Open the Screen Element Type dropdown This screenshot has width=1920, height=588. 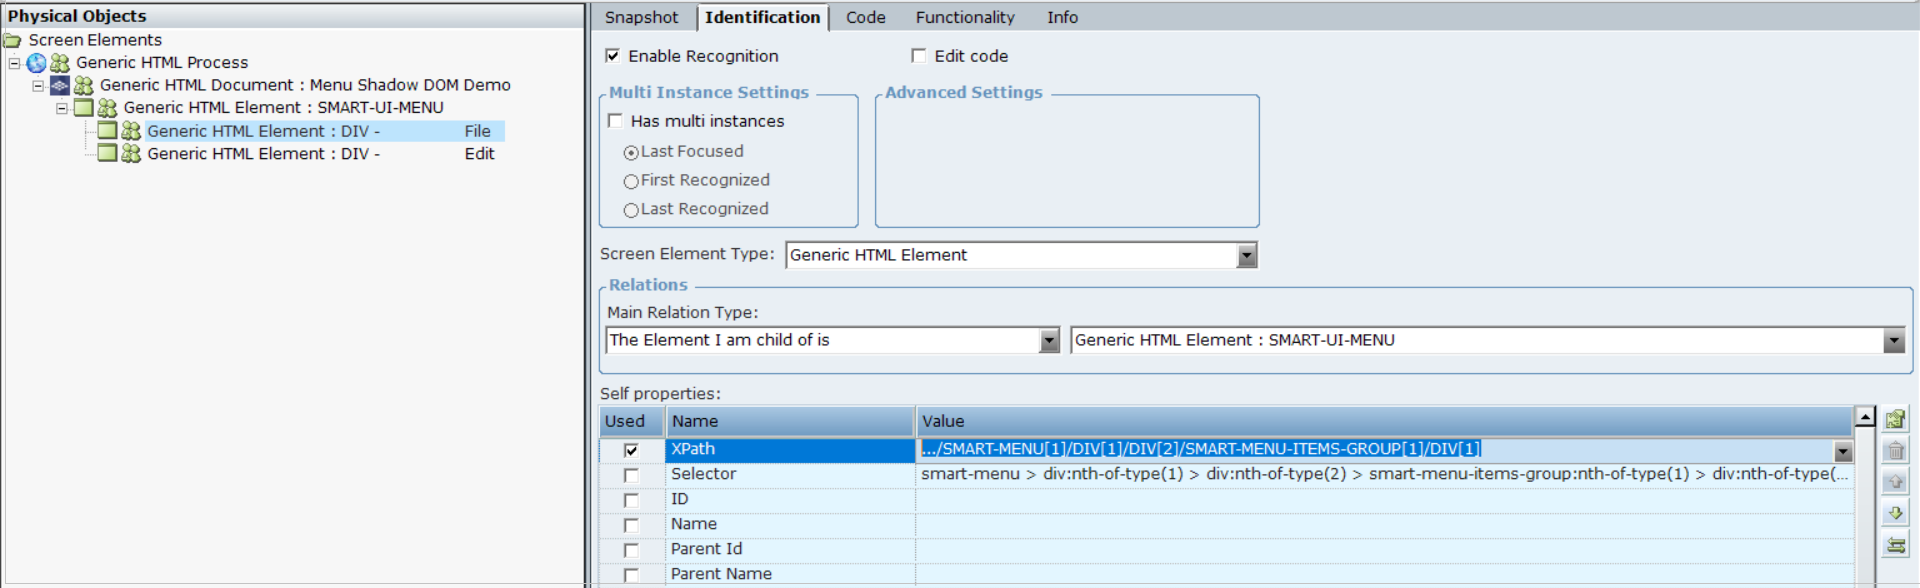1246,256
